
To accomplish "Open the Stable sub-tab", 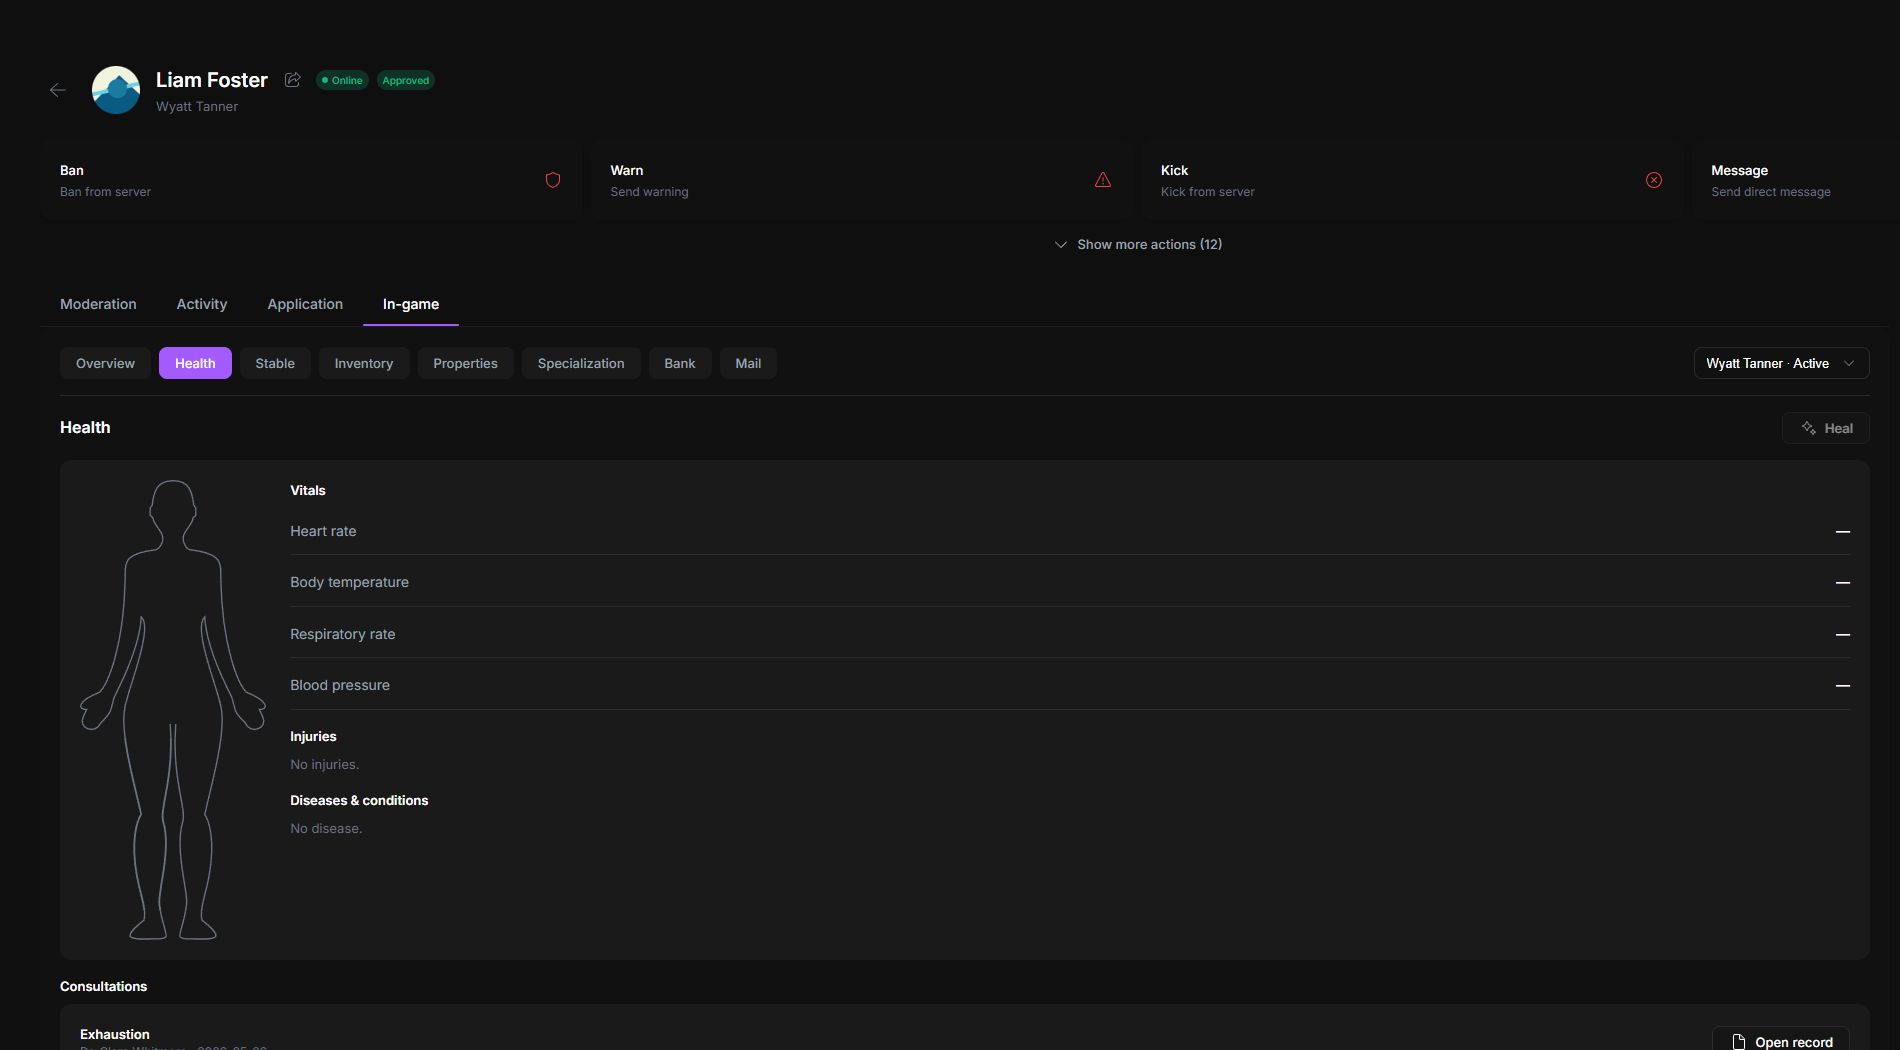I will 275,363.
